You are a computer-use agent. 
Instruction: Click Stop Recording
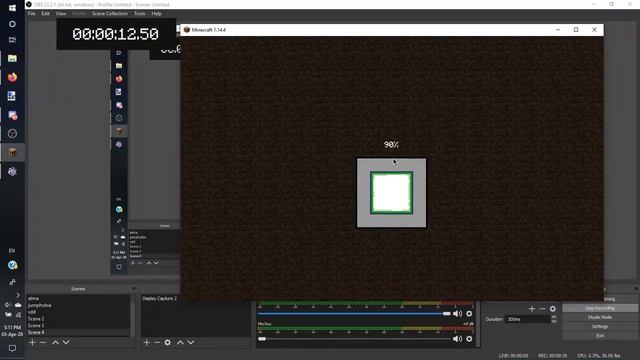pos(600,308)
